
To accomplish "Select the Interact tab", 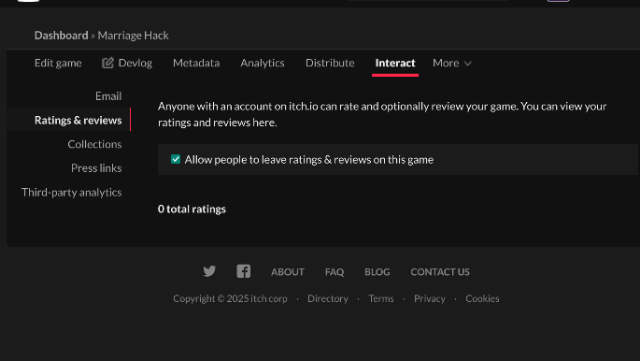I will 395,63.
